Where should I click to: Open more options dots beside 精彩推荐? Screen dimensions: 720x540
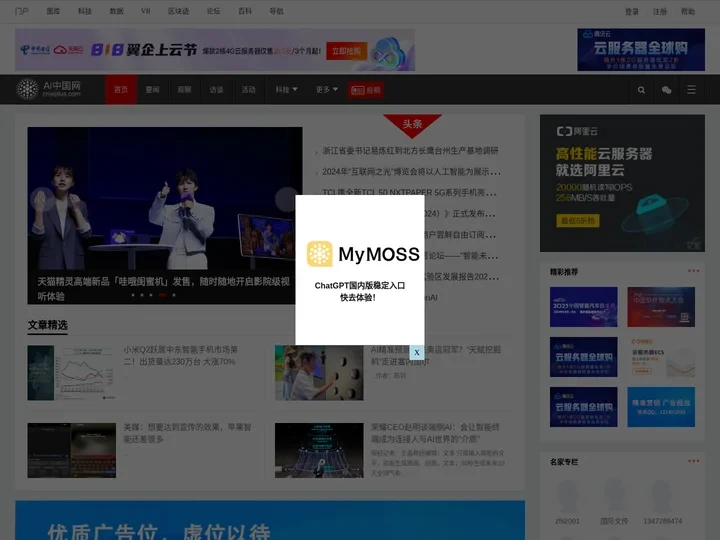click(x=693, y=271)
